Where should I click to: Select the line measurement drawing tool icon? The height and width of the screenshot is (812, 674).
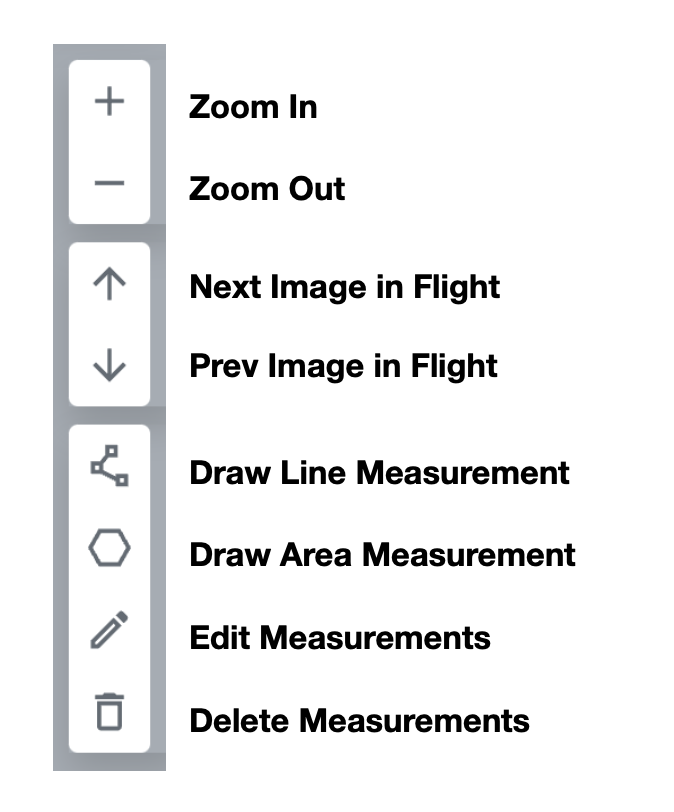pos(109,468)
